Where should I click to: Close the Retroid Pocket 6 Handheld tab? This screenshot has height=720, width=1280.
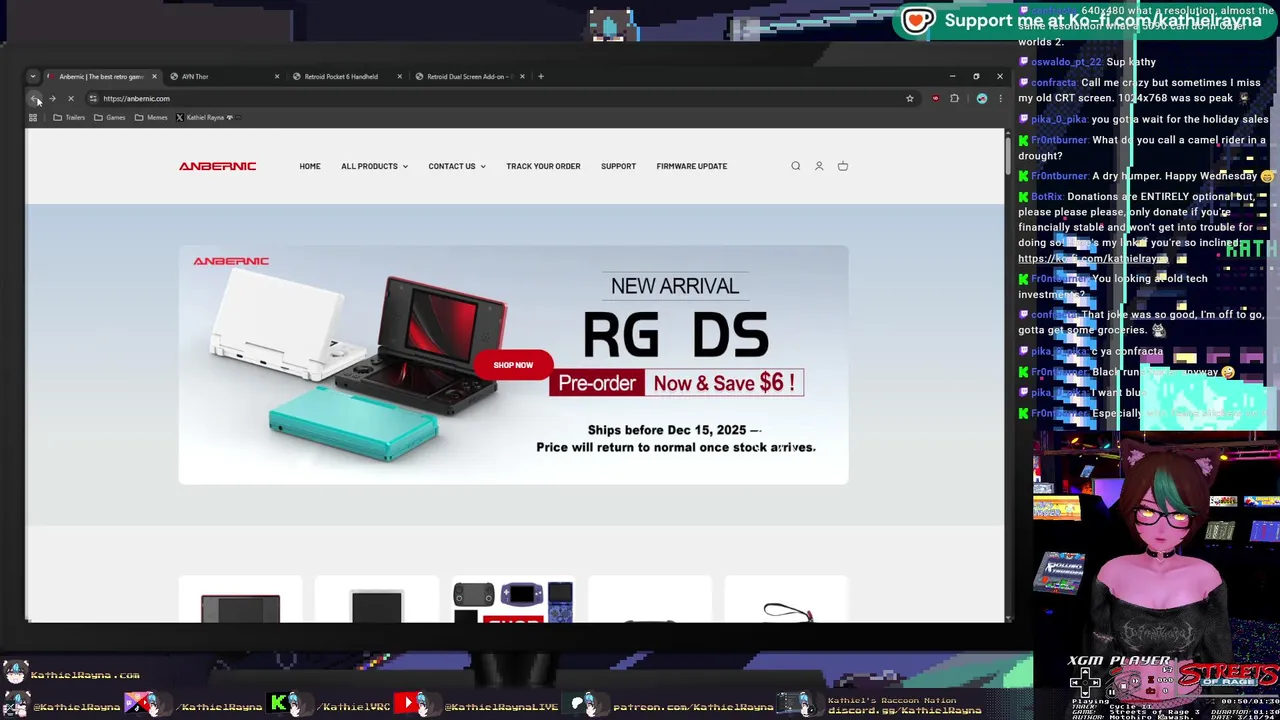tap(399, 76)
